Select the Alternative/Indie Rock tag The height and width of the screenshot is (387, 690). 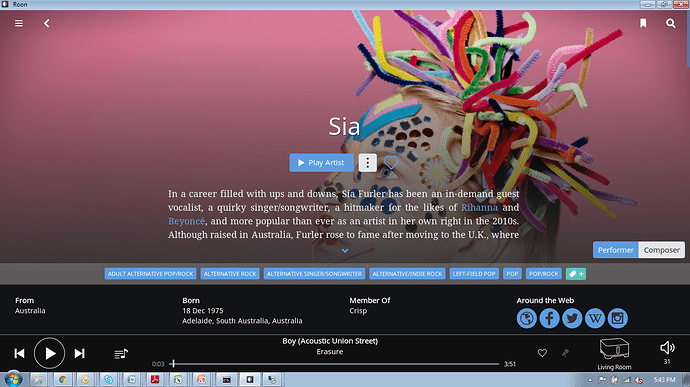pos(407,274)
